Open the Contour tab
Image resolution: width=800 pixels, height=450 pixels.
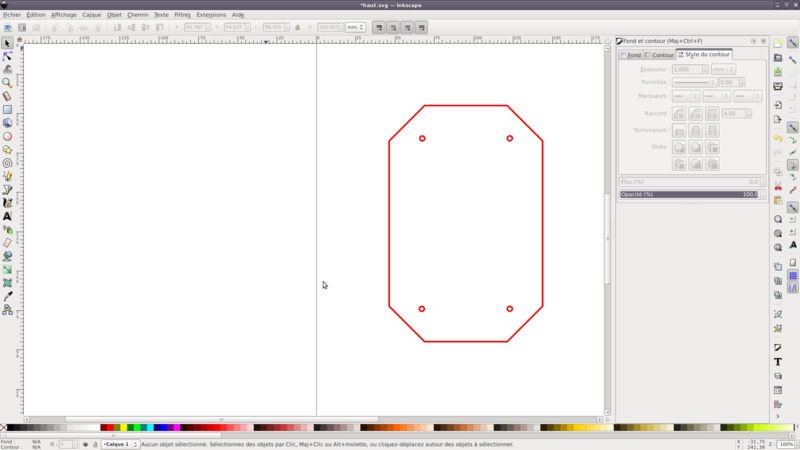[x=660, y=55]
